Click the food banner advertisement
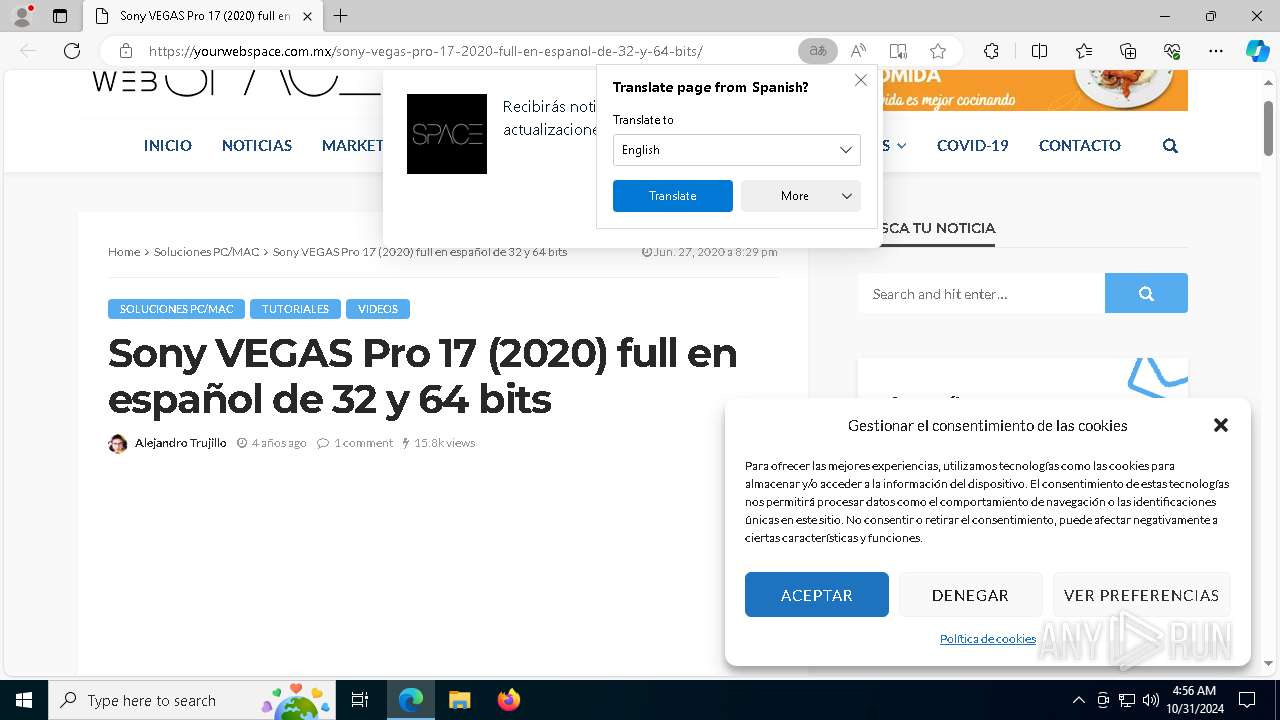The width and height of the screenshot is (1280, 720). pos(1034,90)
